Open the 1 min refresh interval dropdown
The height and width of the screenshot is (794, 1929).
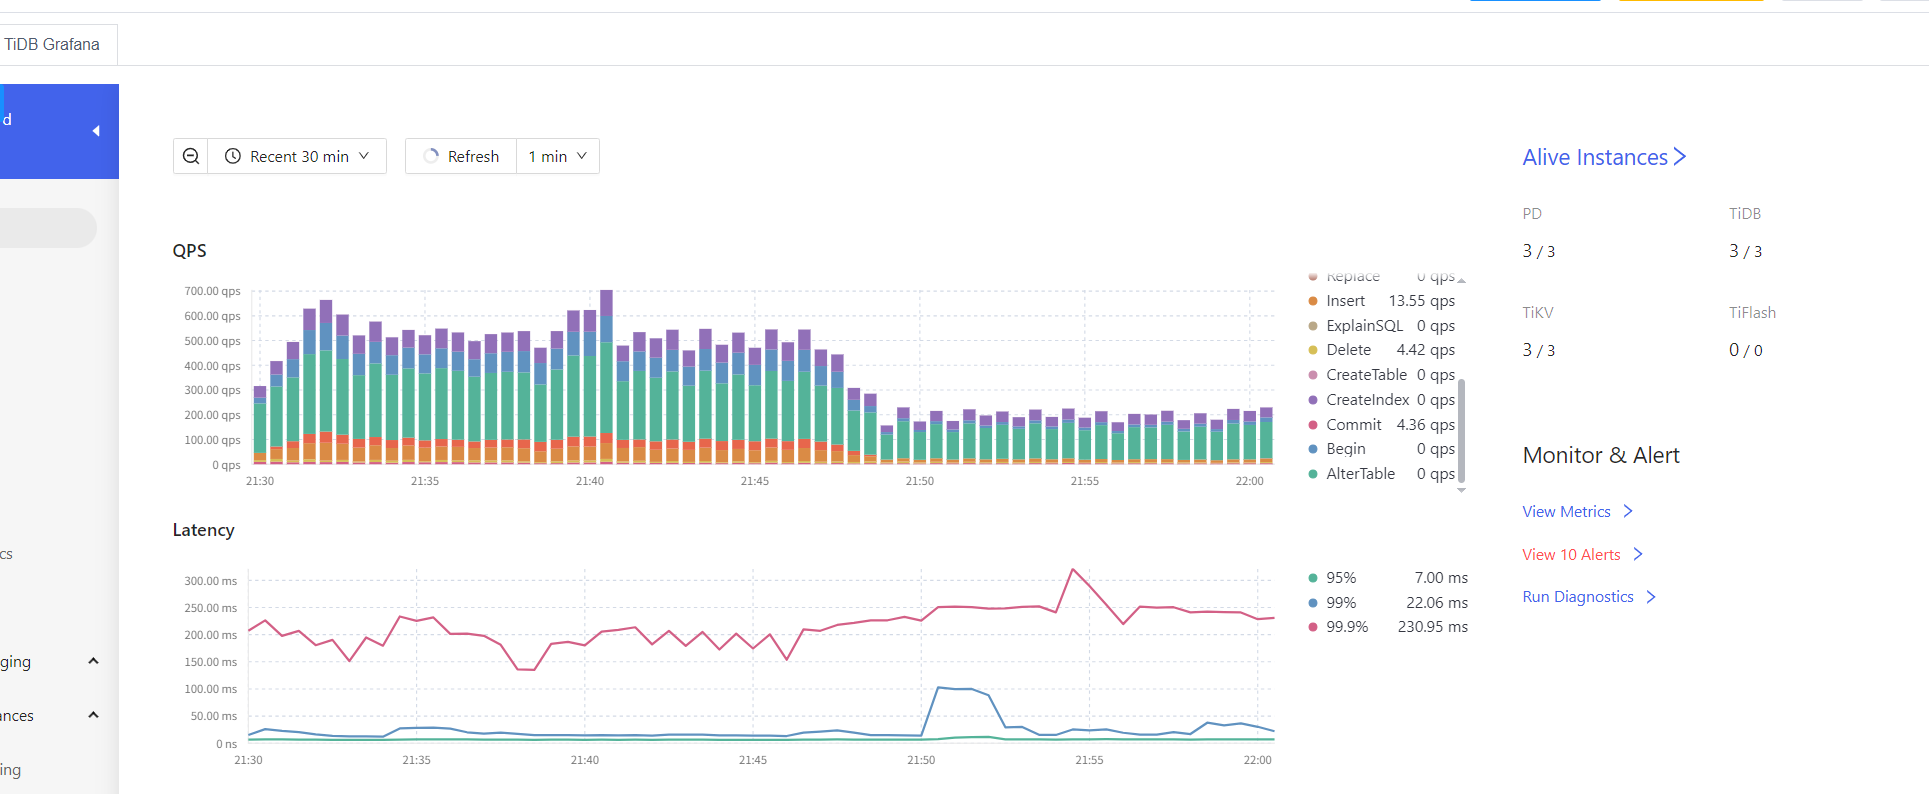557,156
